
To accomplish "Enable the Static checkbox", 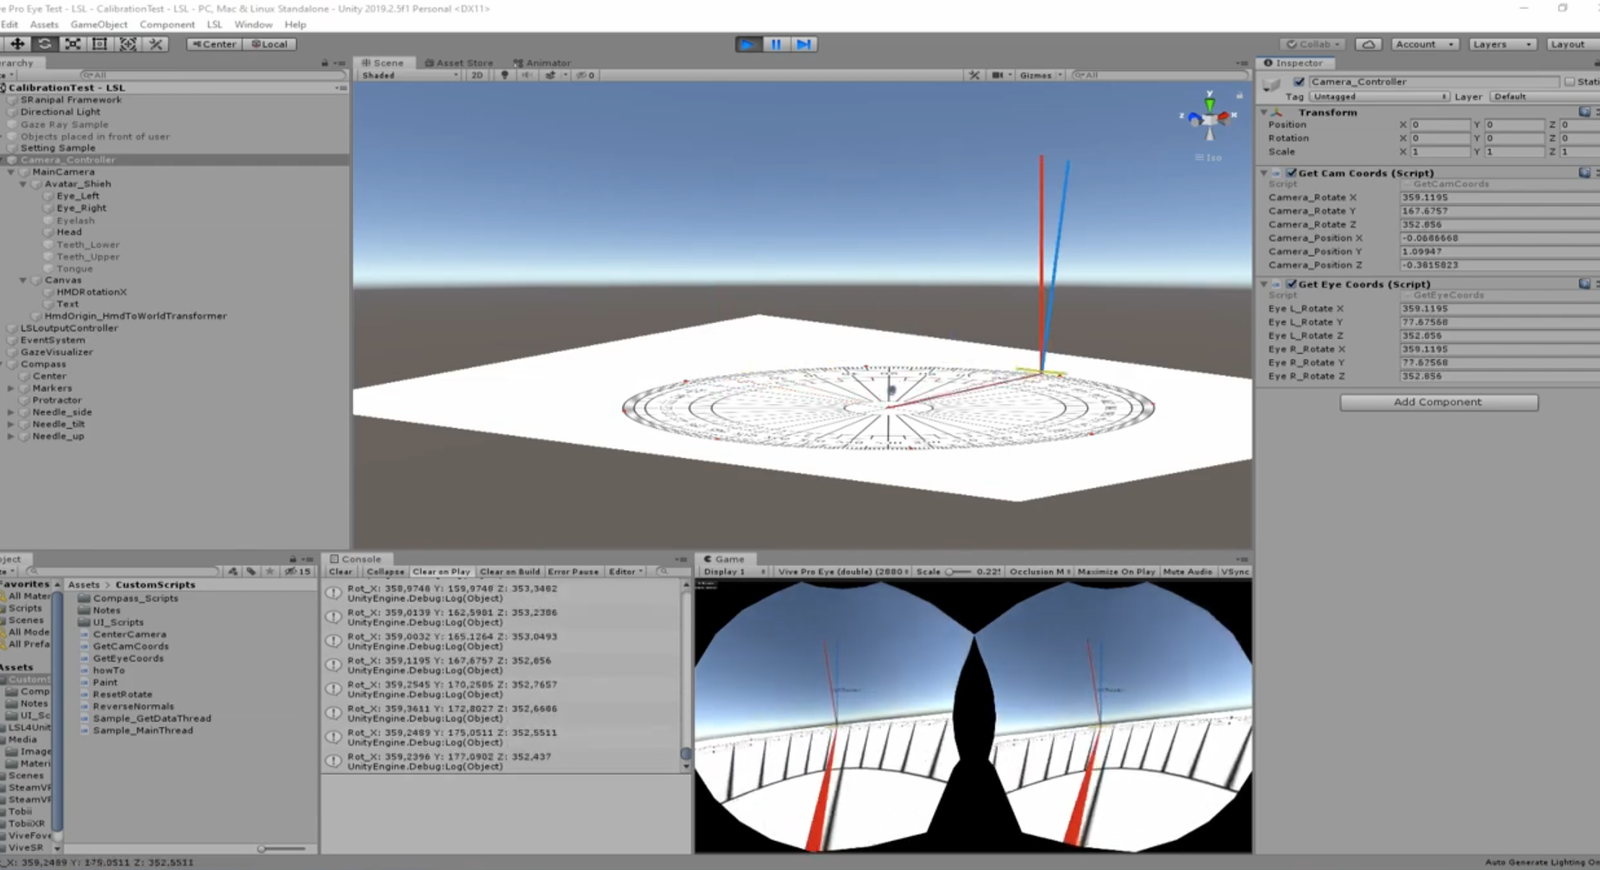I will tap(1569, 82).
